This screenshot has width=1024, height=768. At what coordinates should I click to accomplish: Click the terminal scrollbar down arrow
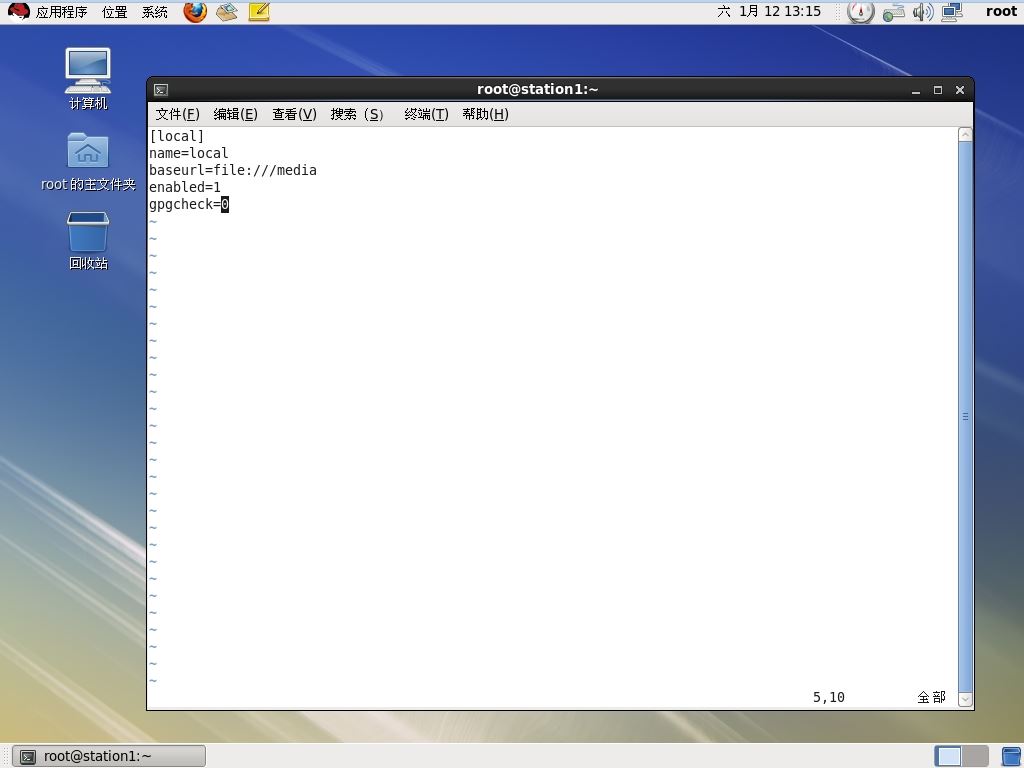(965, 699)
